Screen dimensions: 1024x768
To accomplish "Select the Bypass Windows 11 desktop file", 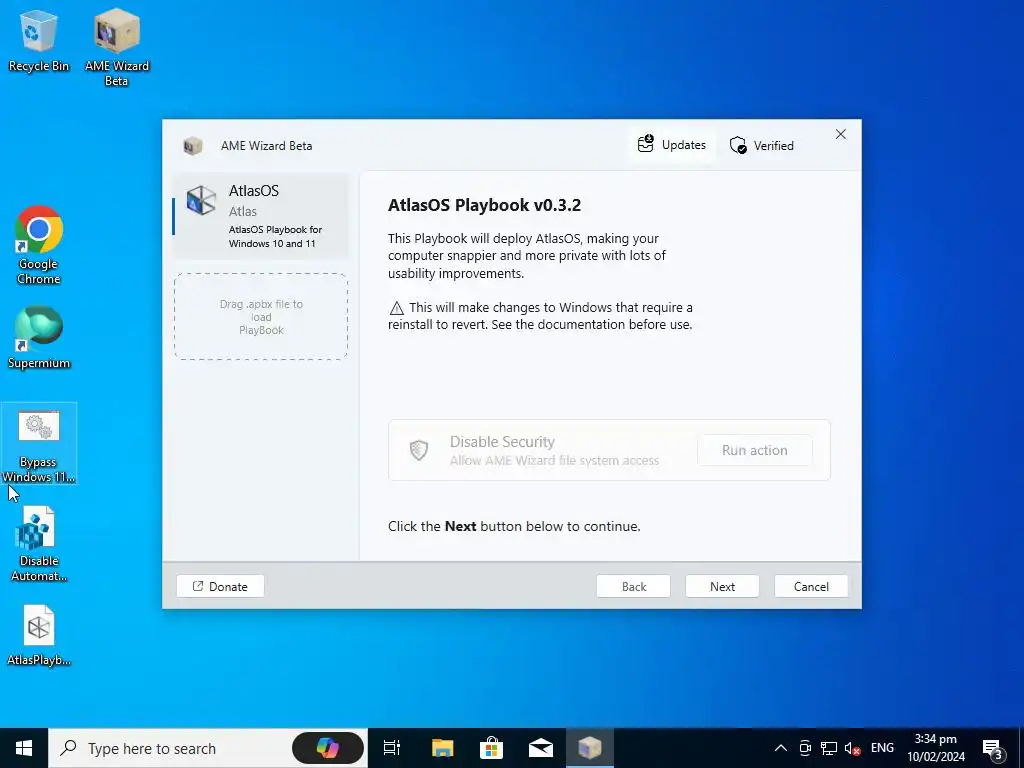I will tap(39, 446).
